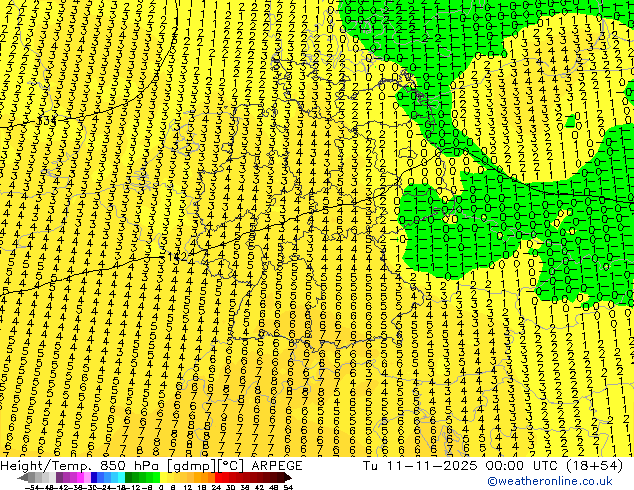This screenshot has height=490, width=634.
Task: Click the grey left arrow of legend
Action: 23,478
